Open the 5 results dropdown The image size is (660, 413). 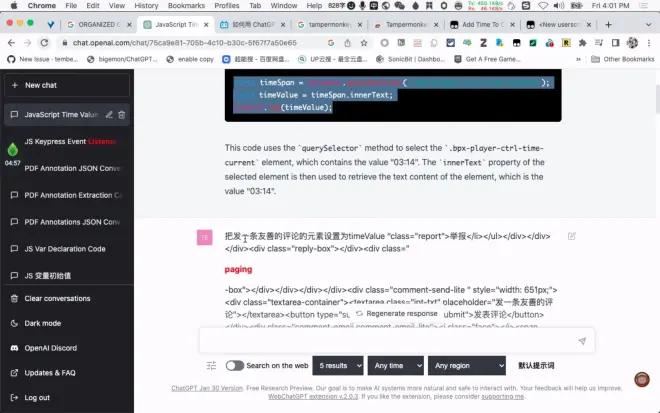(338, 365)
